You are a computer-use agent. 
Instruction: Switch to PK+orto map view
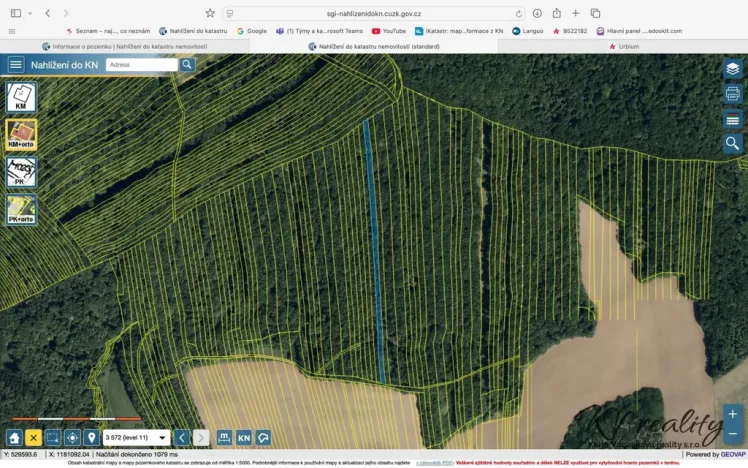tap(21, 208)
